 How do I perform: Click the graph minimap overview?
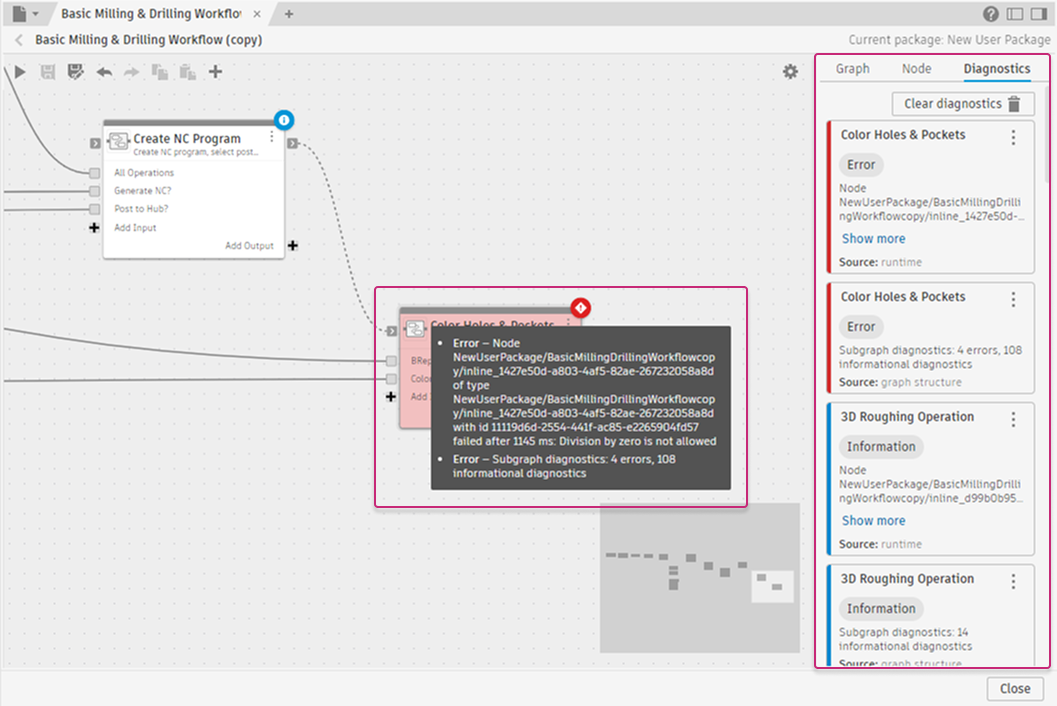700,578
